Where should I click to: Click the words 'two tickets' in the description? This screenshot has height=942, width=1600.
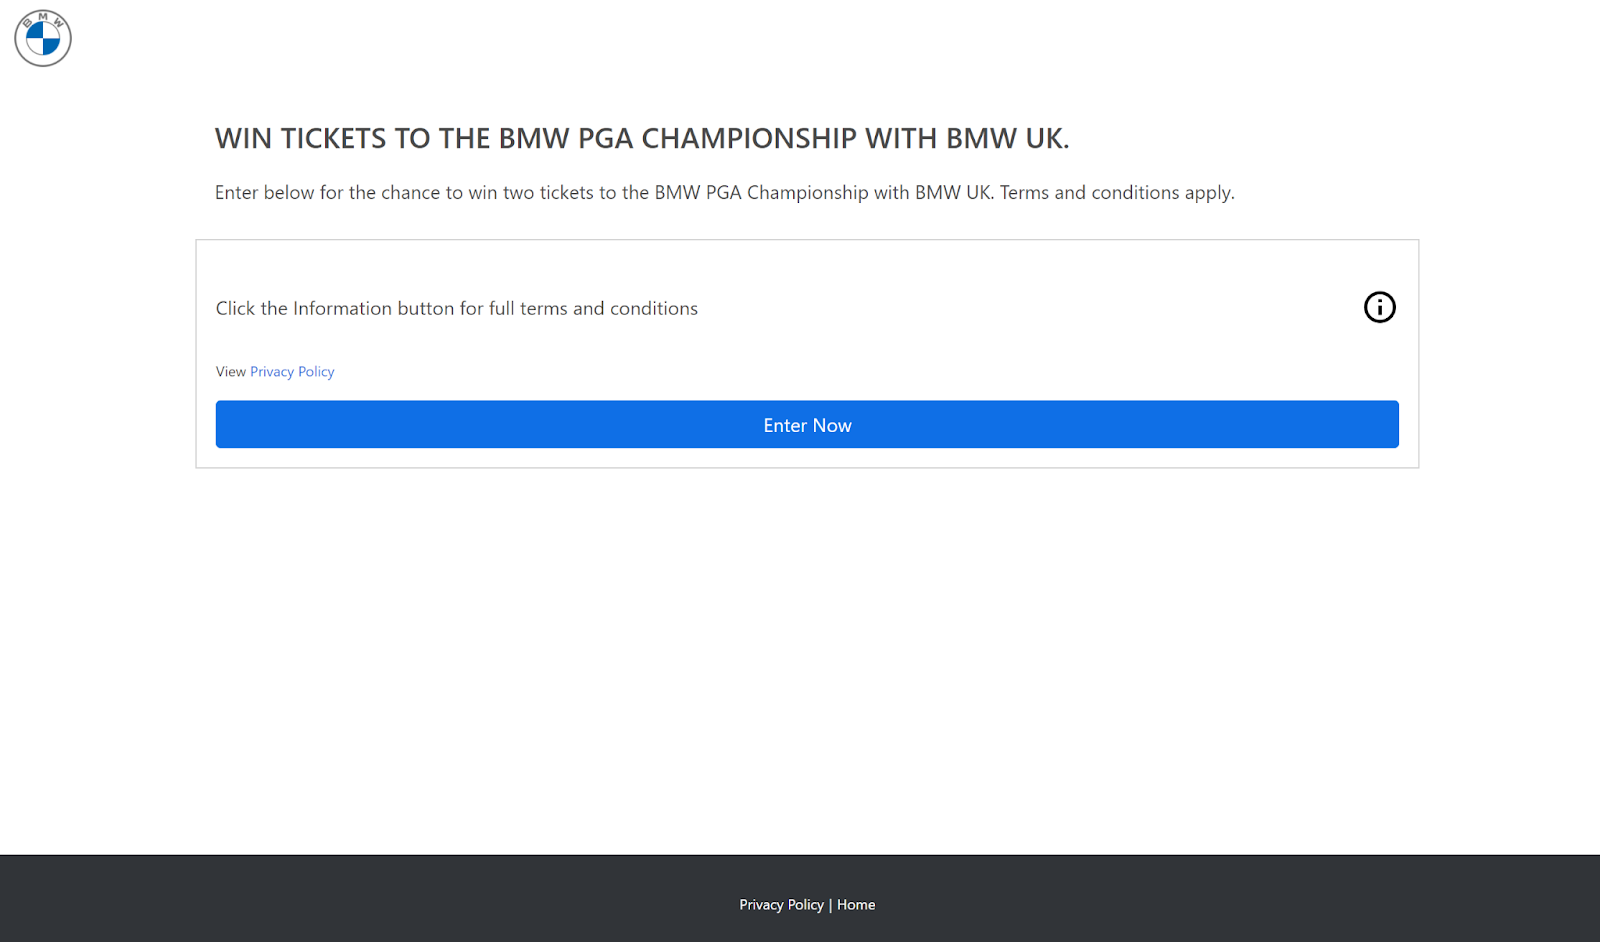pyautogui.click(x=548, y=193)
